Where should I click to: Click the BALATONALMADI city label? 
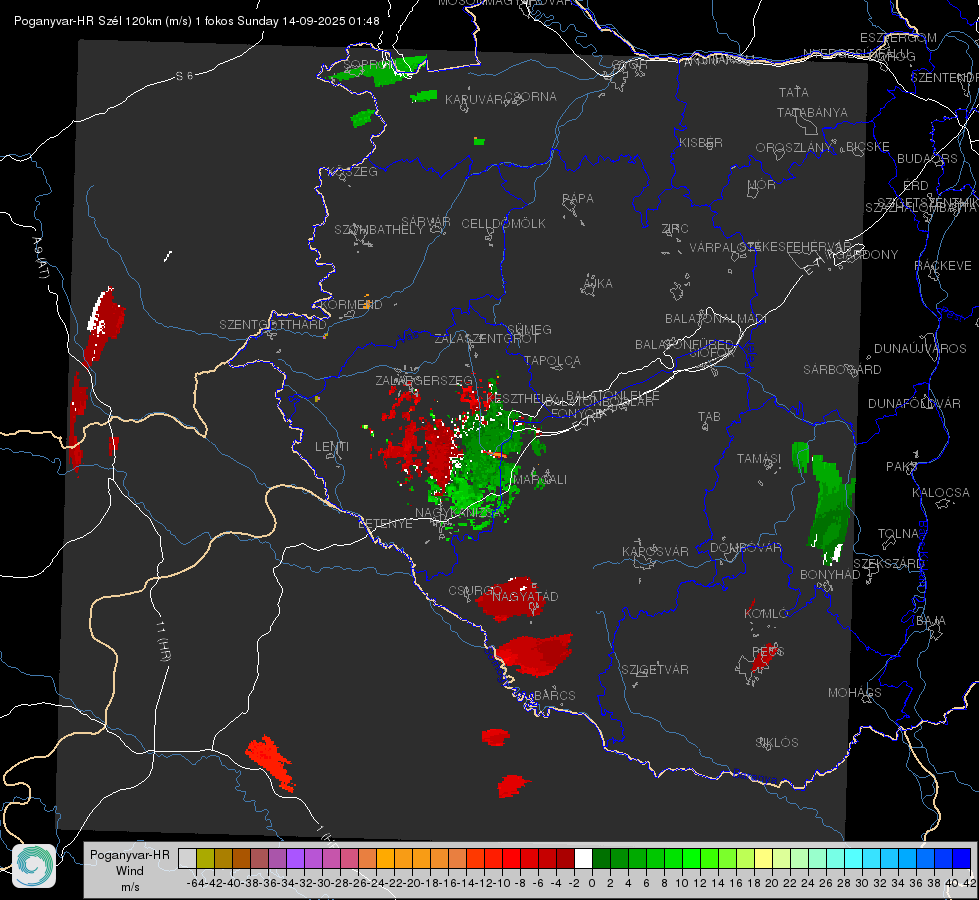click(x=716, y=319)
